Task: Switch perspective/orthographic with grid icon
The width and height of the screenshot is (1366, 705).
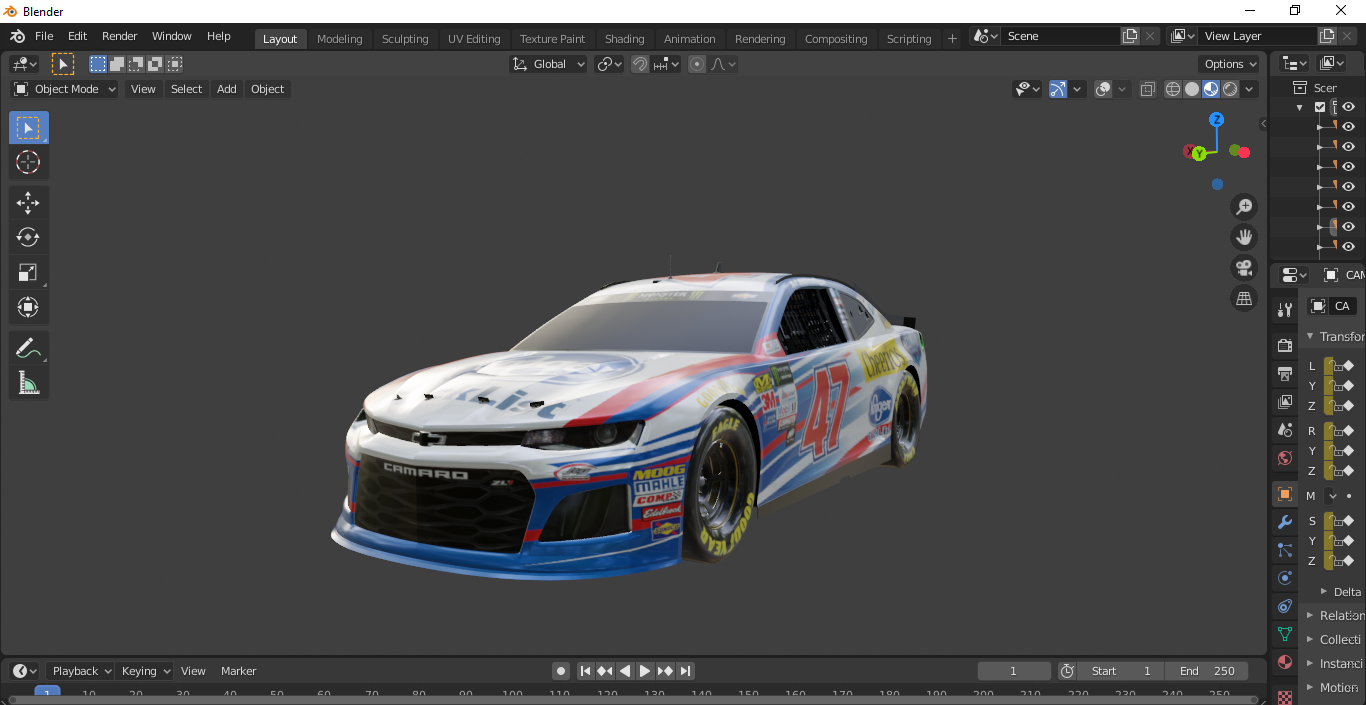Action: coord(1244,298)
